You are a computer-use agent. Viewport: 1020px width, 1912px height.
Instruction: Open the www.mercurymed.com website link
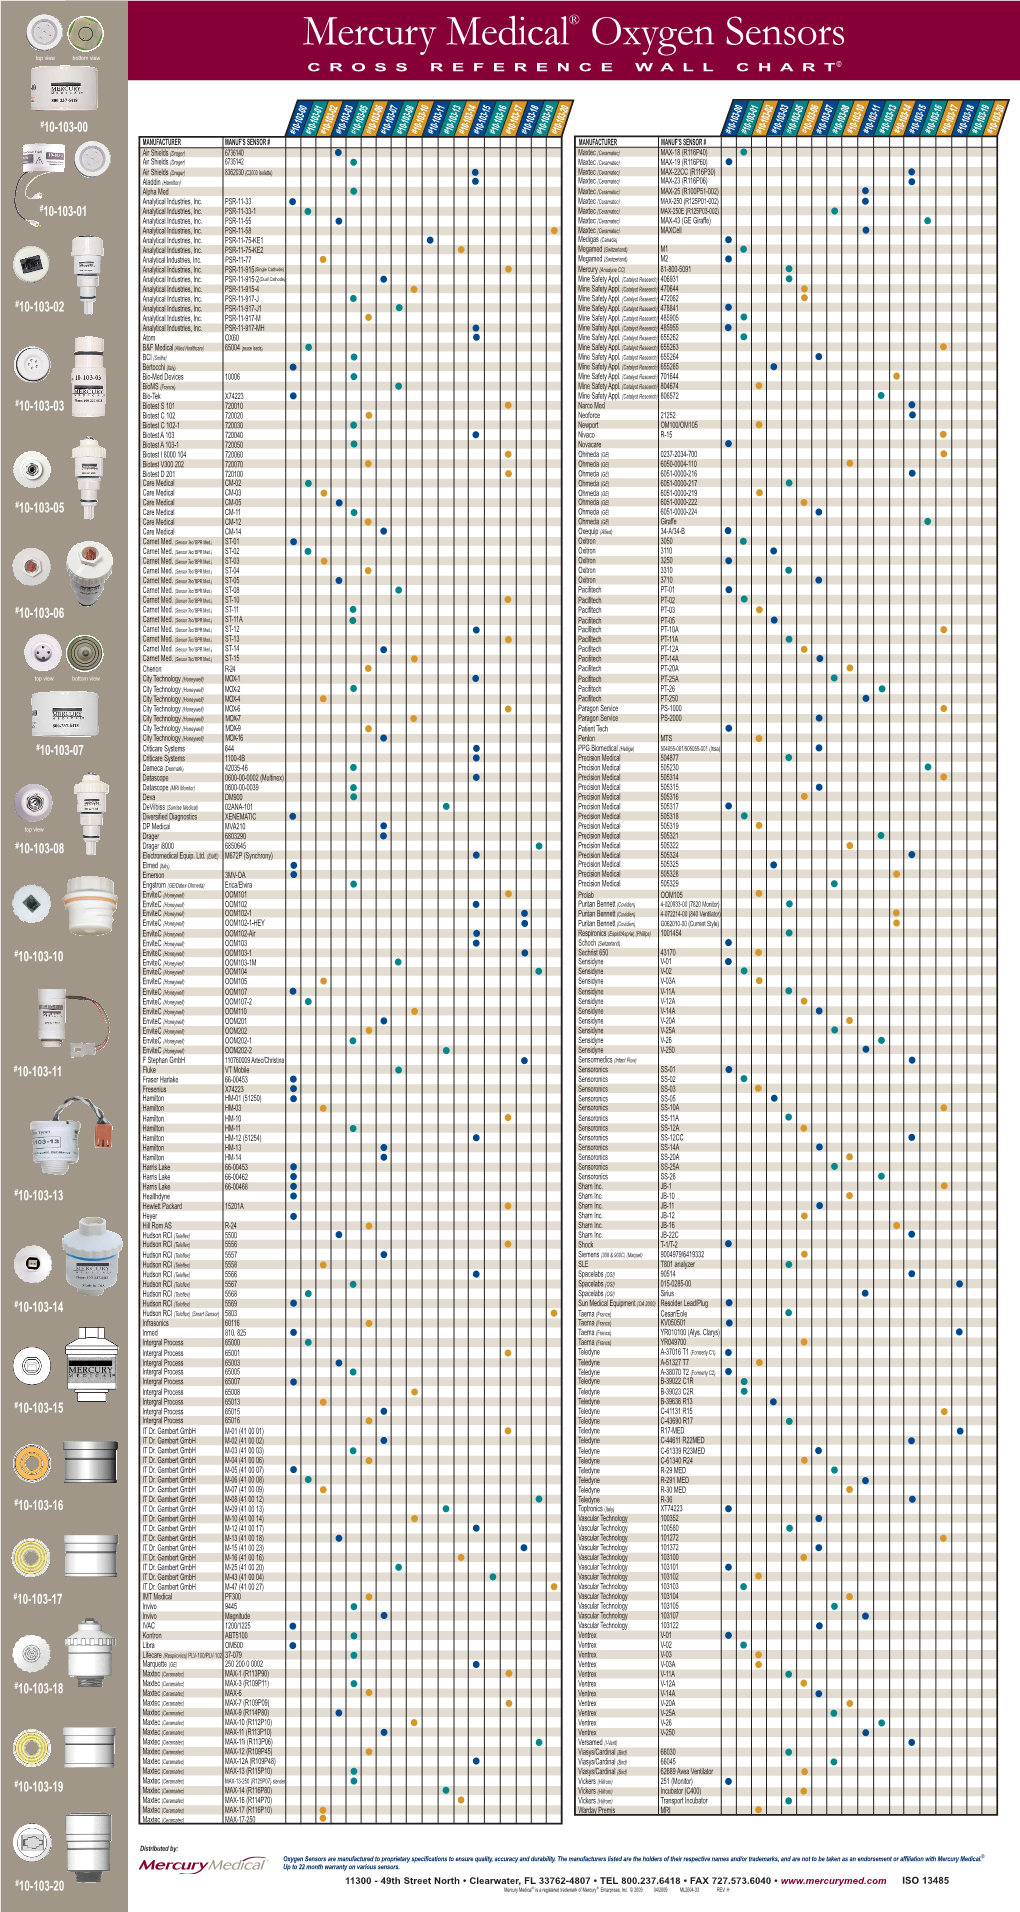(x=833, y=1880)
